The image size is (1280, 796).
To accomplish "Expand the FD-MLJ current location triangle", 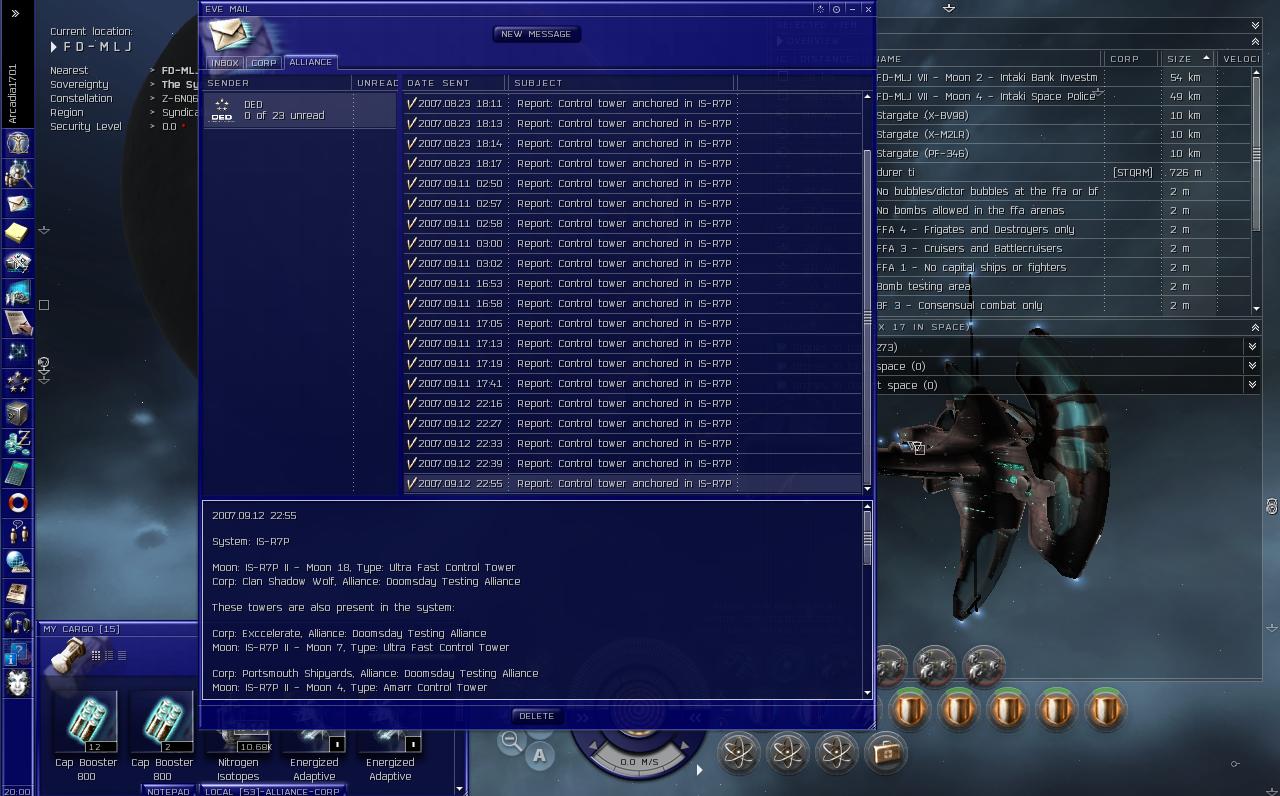I will click(x=54, y=47).
